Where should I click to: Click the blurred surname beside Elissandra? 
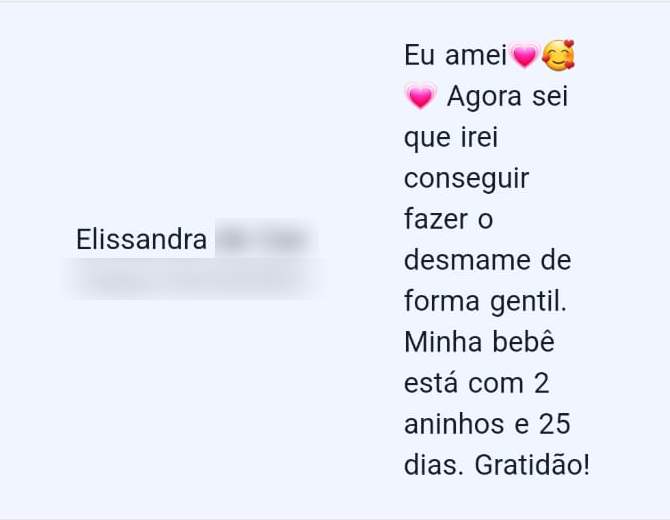[265, 240]
